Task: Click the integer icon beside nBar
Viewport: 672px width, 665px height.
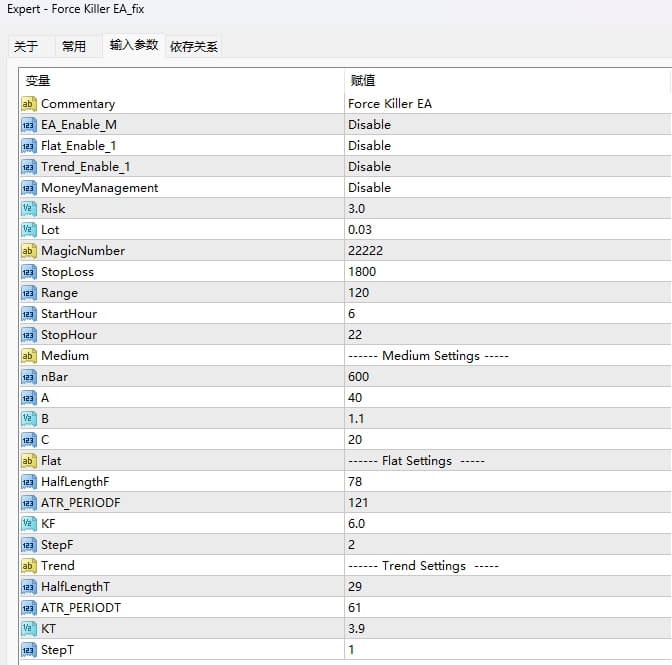Action: (x=28, y=377)
